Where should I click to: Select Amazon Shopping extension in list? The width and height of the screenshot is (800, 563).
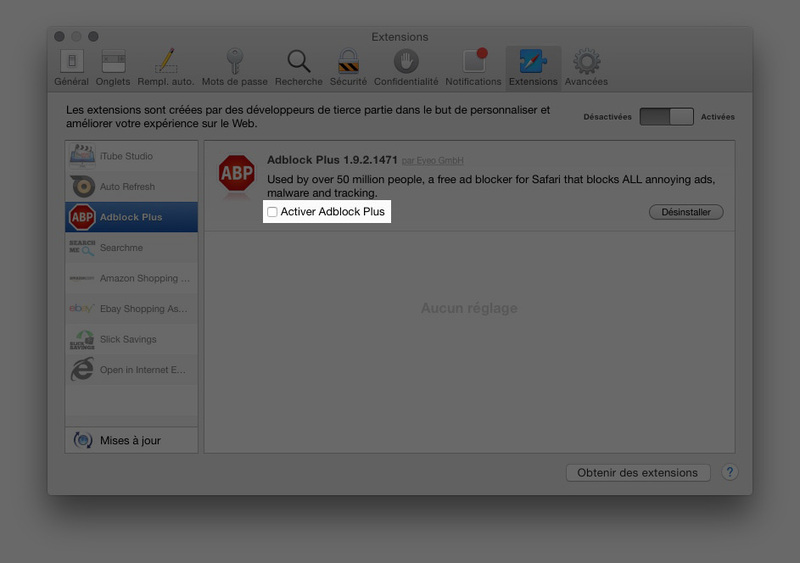tap(132, 278)
